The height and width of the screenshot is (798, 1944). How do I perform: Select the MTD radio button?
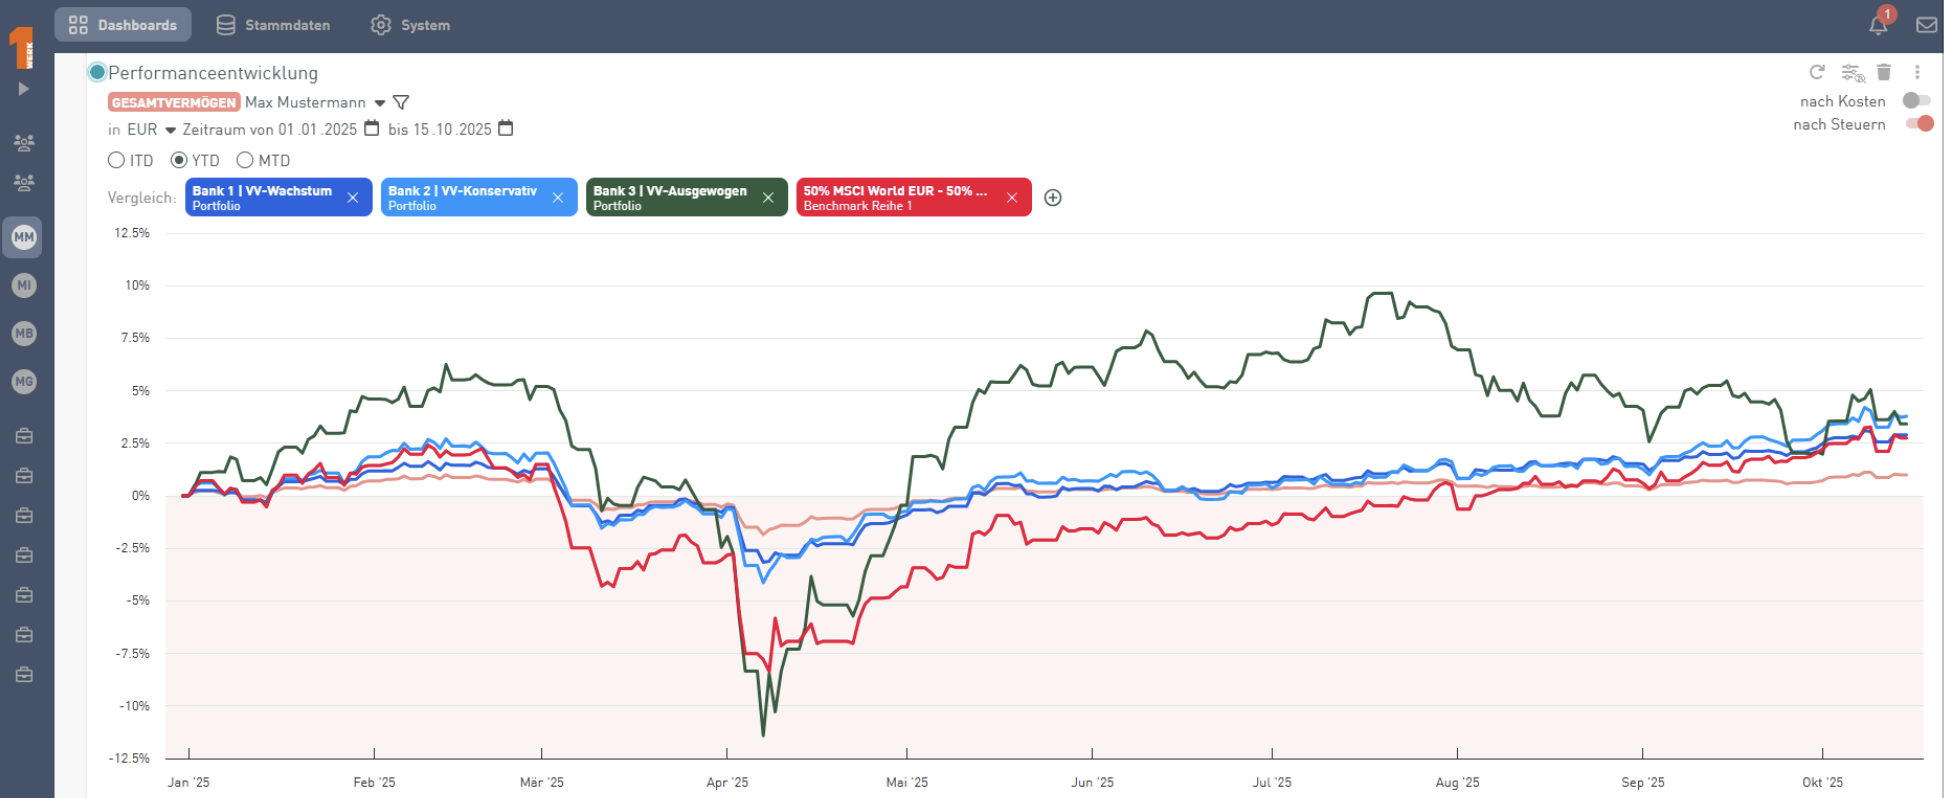click(245, 160)
